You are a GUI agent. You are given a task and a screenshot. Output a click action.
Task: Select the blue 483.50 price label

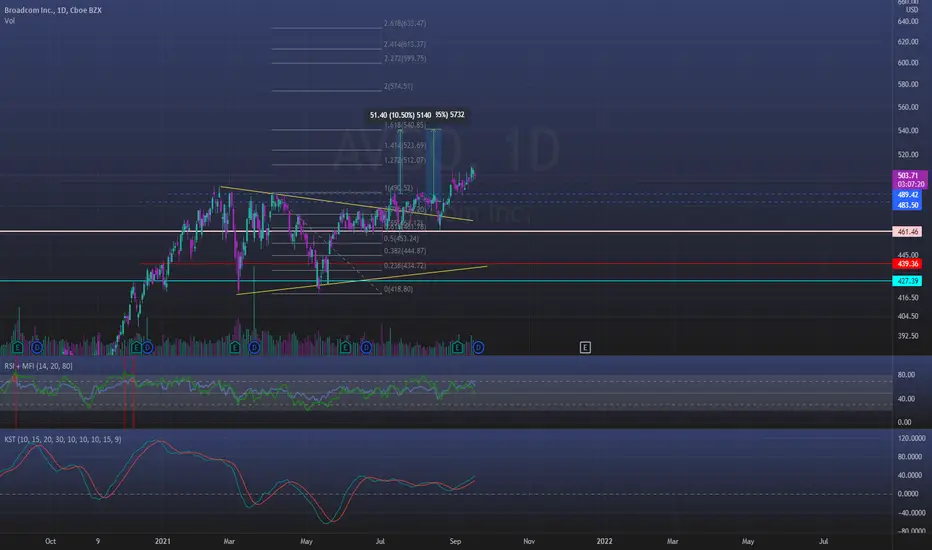[907, 205]
